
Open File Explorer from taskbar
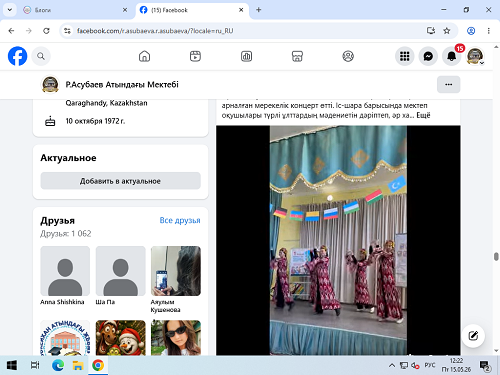pyautogui.click(x=78, y=365)
